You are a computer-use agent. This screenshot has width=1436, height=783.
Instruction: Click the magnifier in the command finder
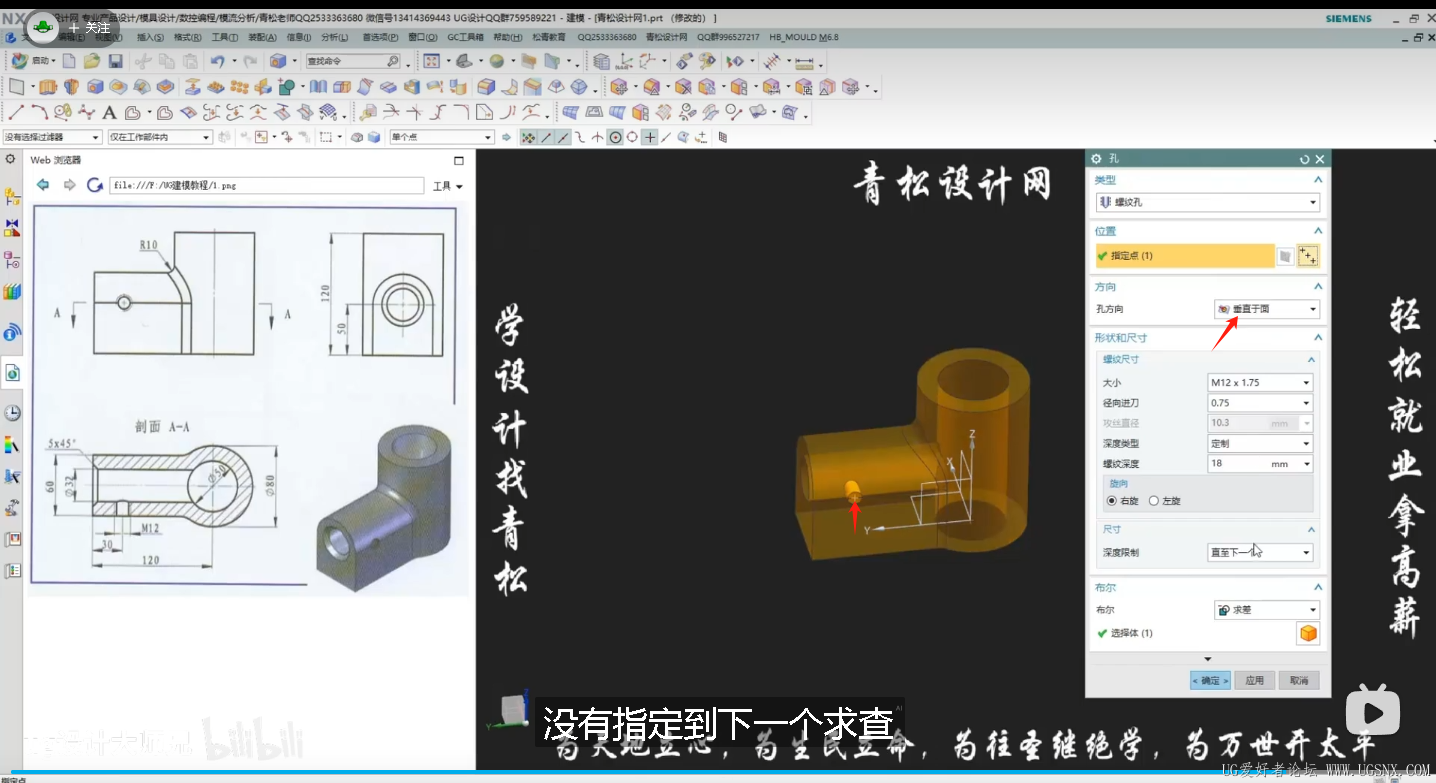click(392, 62)
